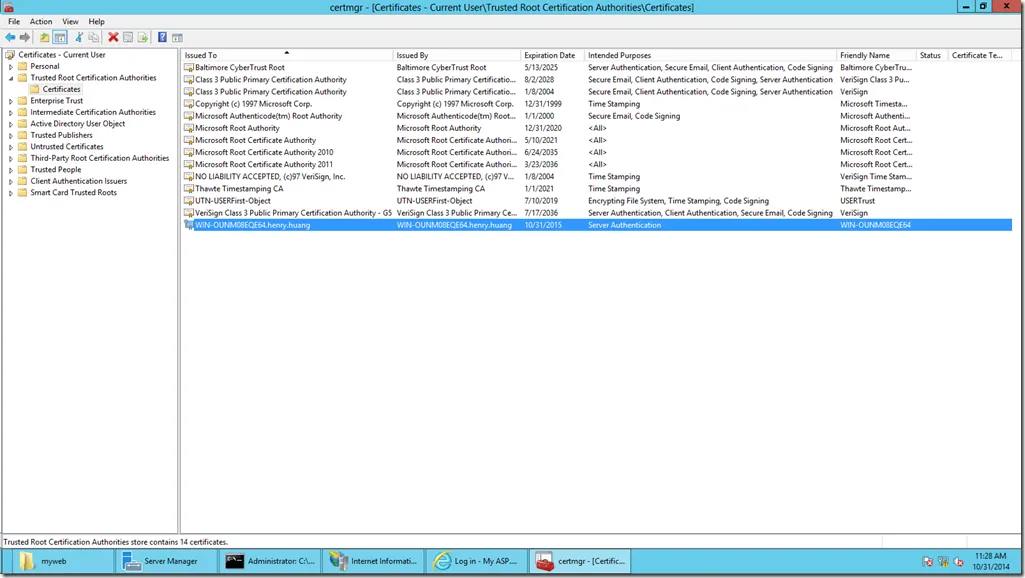Select the Copyright (c) 1997 Microsoft Corp. row

pos(597,104)
